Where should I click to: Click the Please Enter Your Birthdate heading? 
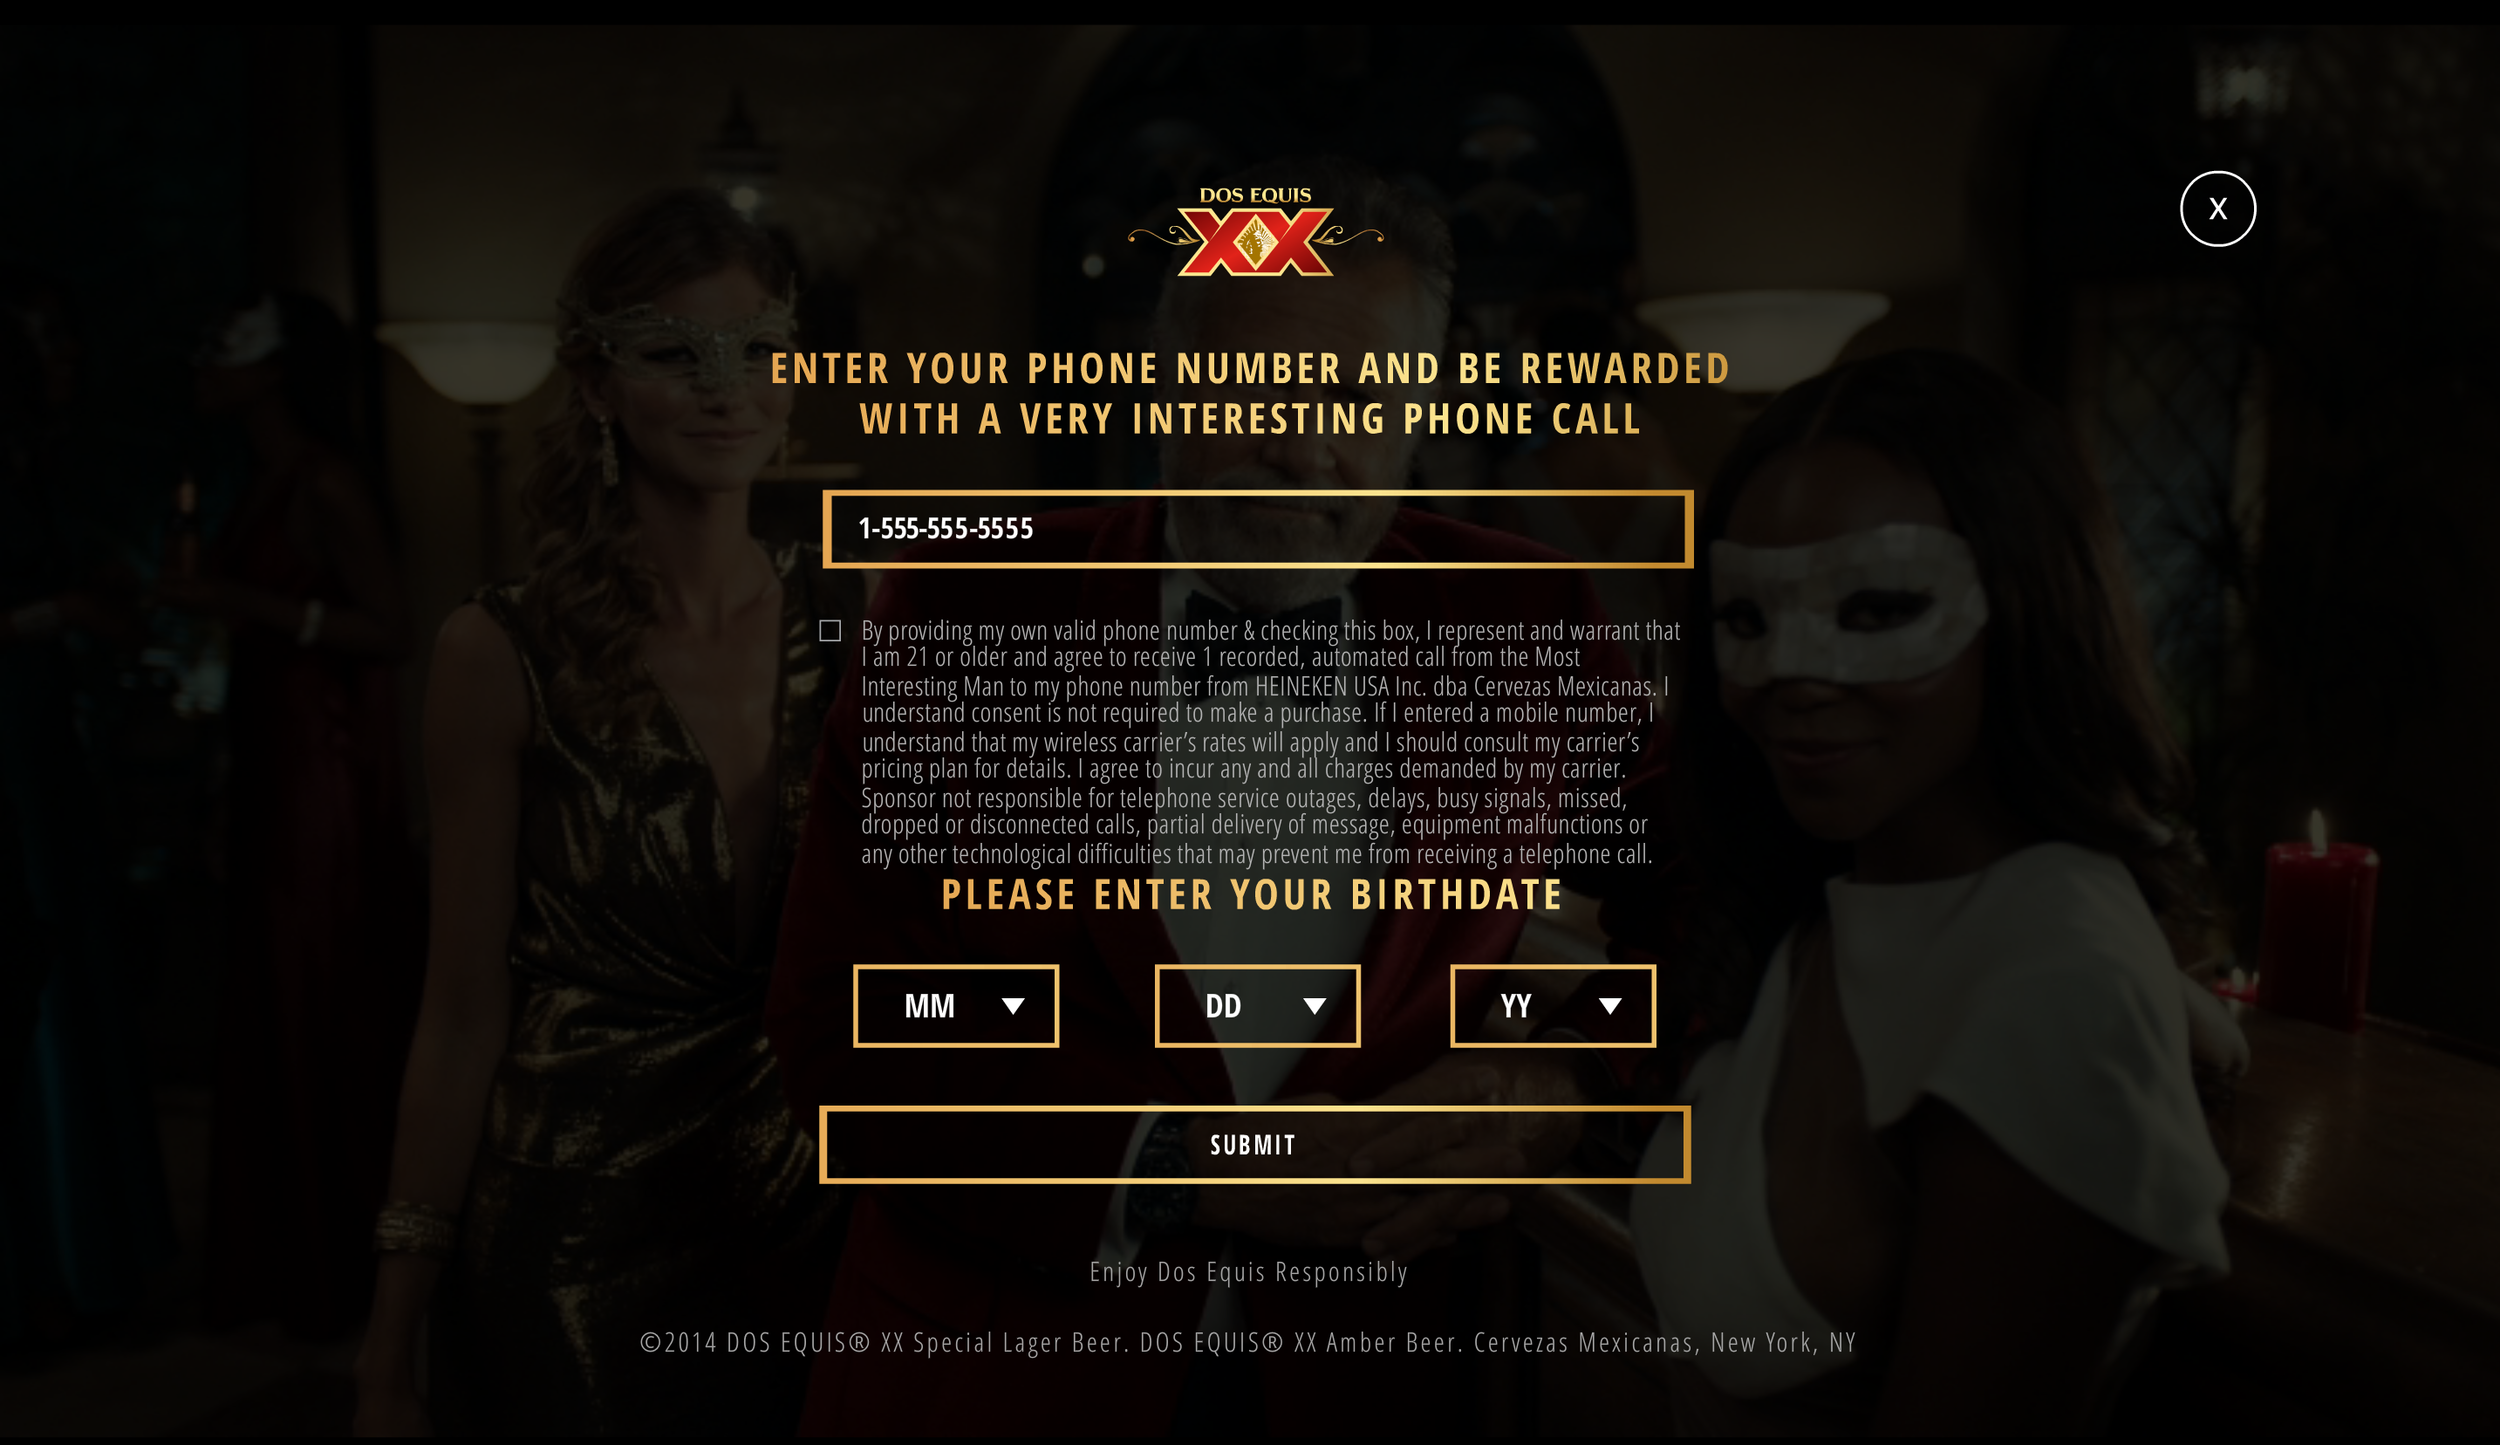1252,895
